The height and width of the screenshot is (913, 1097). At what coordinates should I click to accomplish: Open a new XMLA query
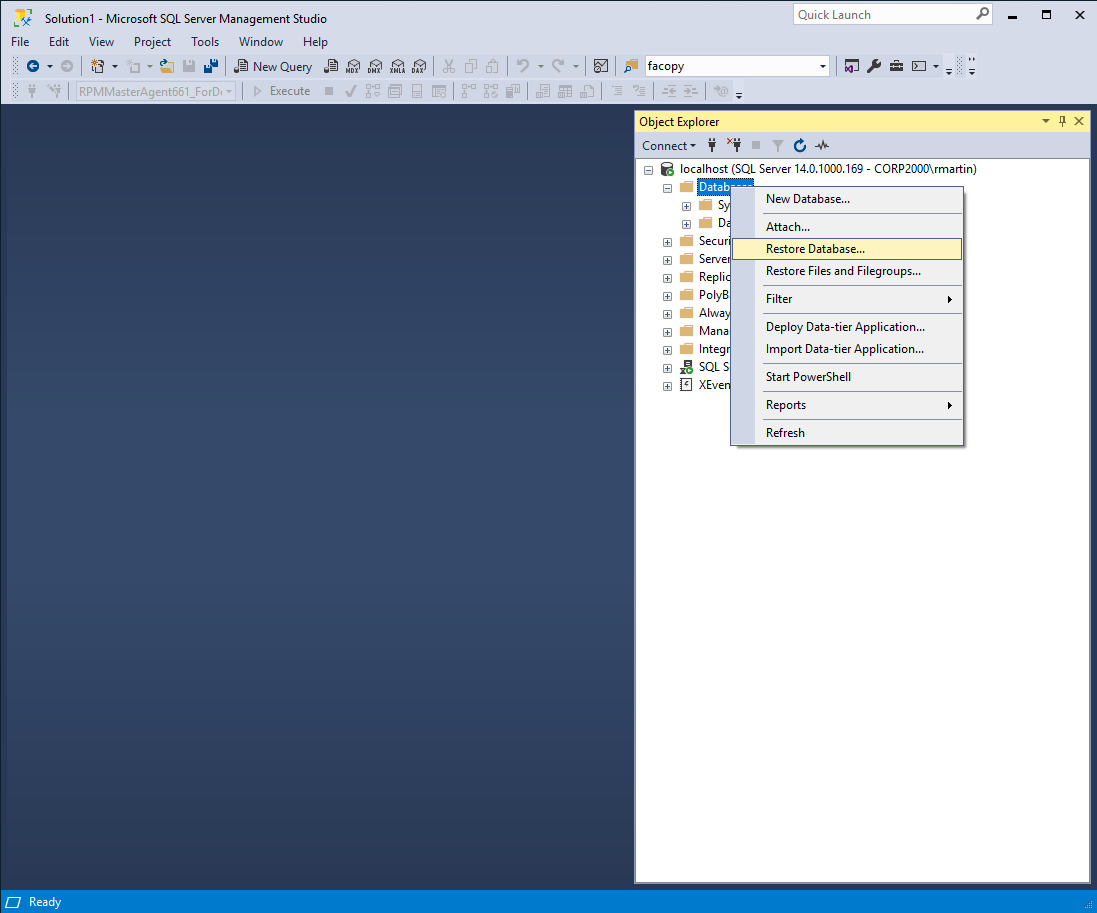coord(397,66)
